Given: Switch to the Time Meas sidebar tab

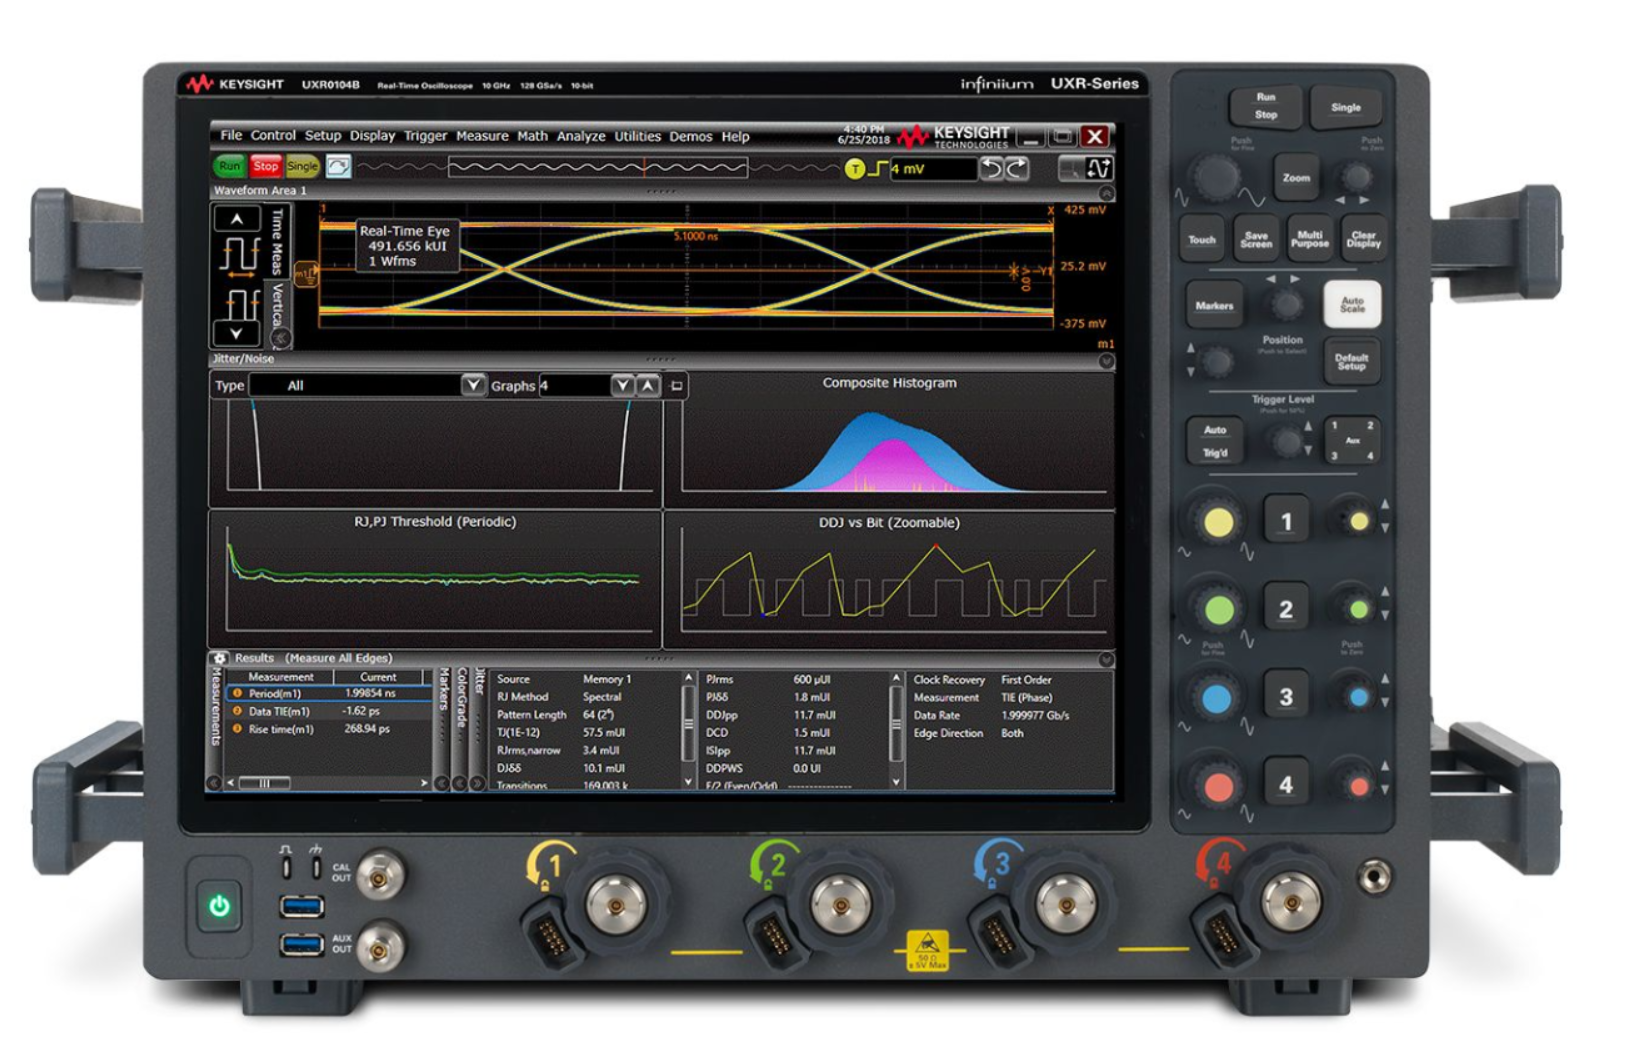Looking at the screenshot, I should pos(277,241).
